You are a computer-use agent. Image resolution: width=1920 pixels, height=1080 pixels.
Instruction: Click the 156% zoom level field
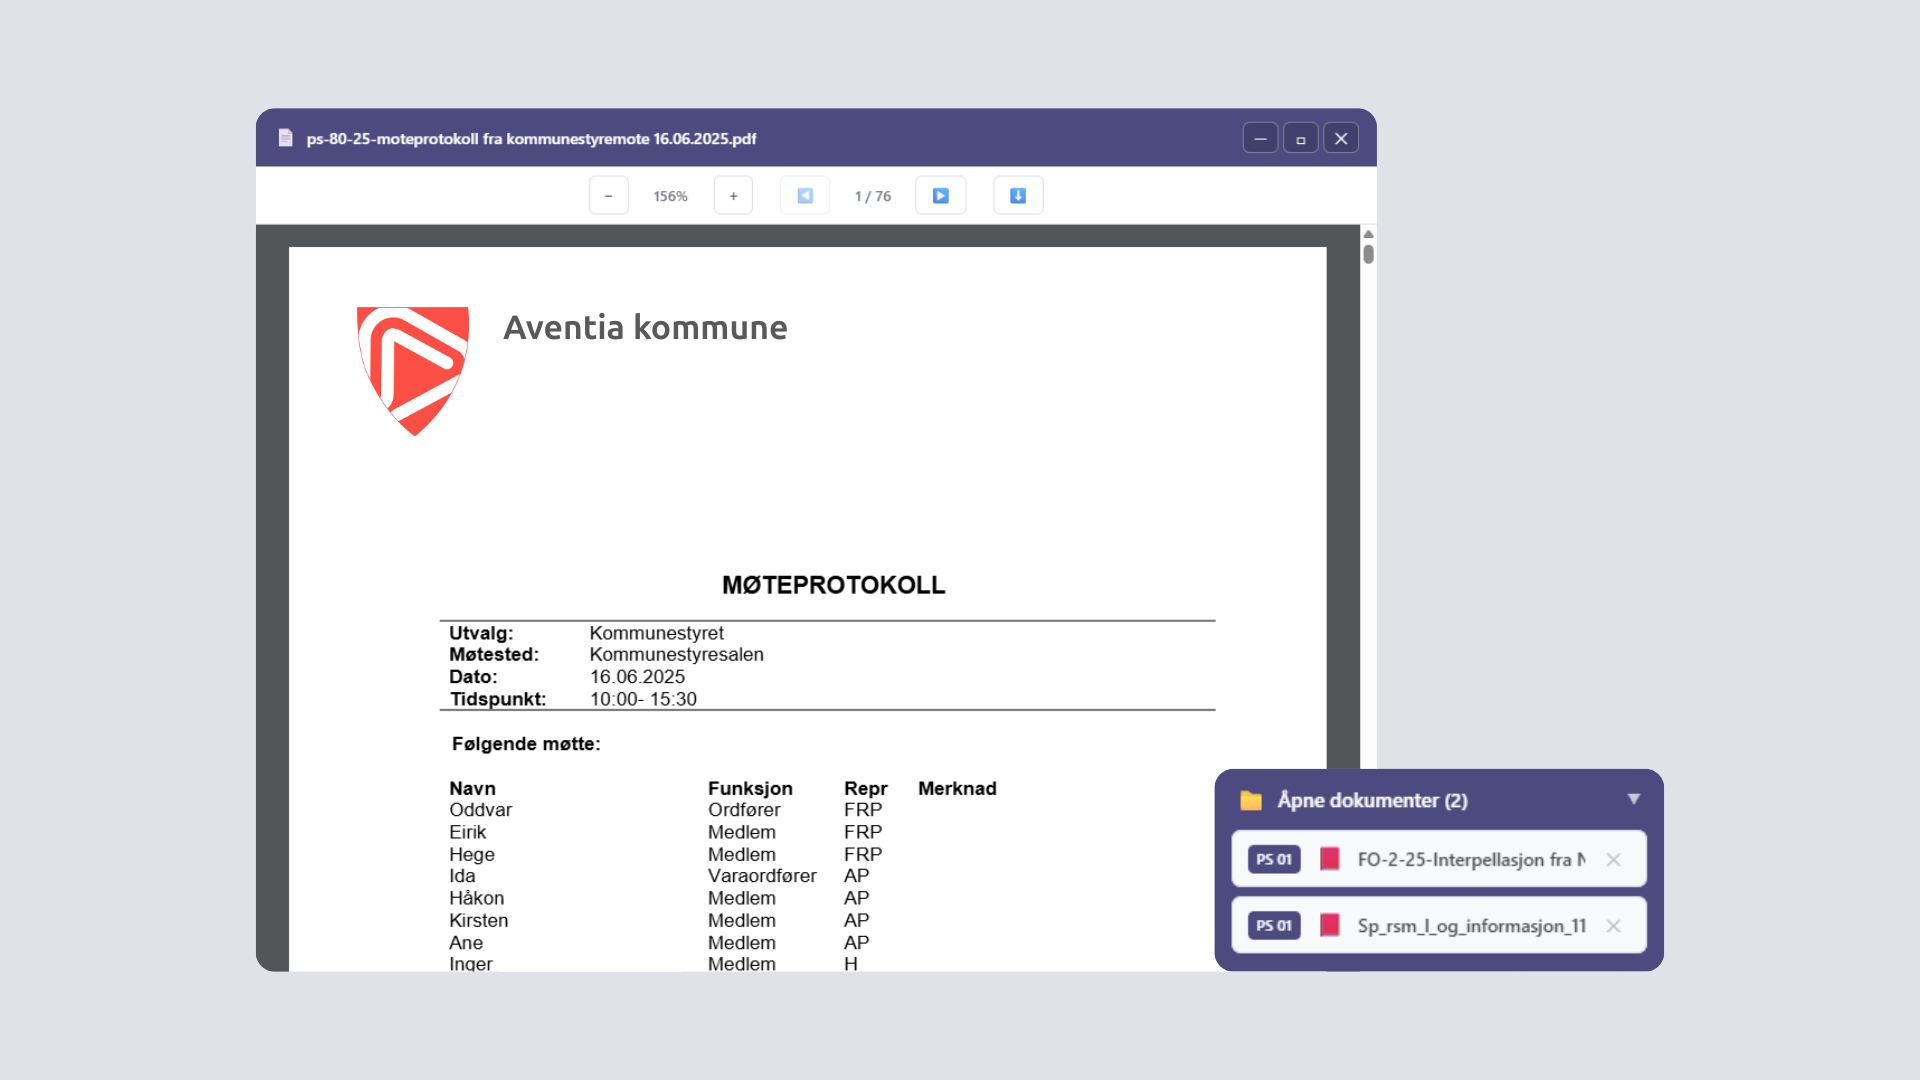pos(670,196)
